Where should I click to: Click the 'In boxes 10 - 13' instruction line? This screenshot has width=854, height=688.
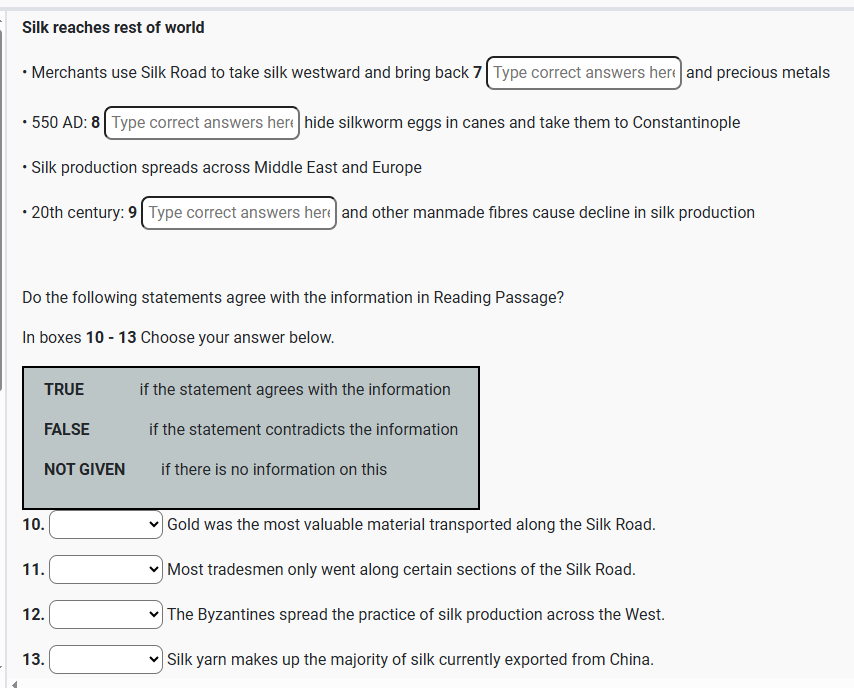click(178, 338)
